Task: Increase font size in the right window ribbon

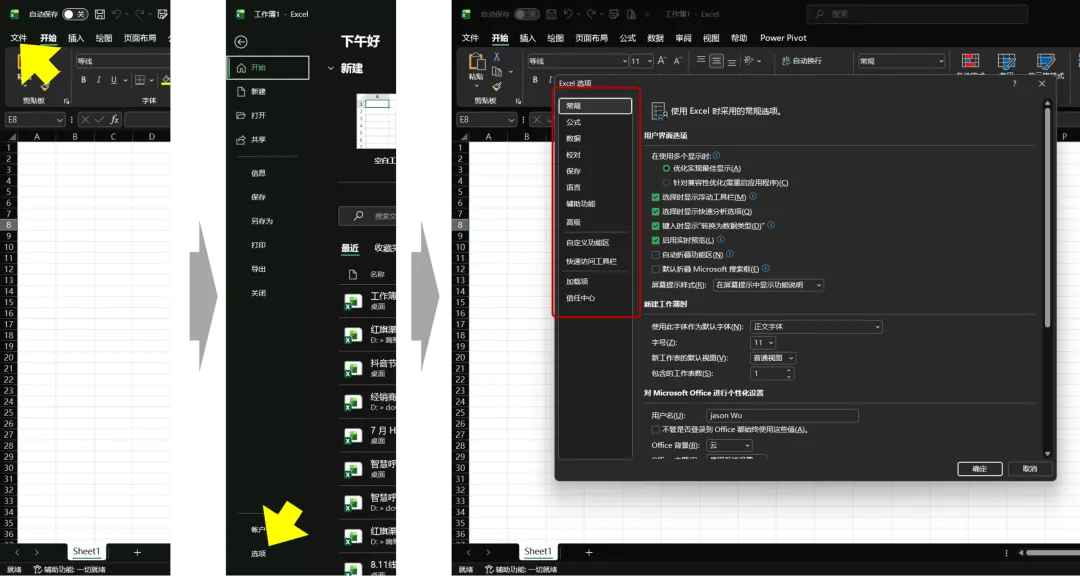Action: 662,61
